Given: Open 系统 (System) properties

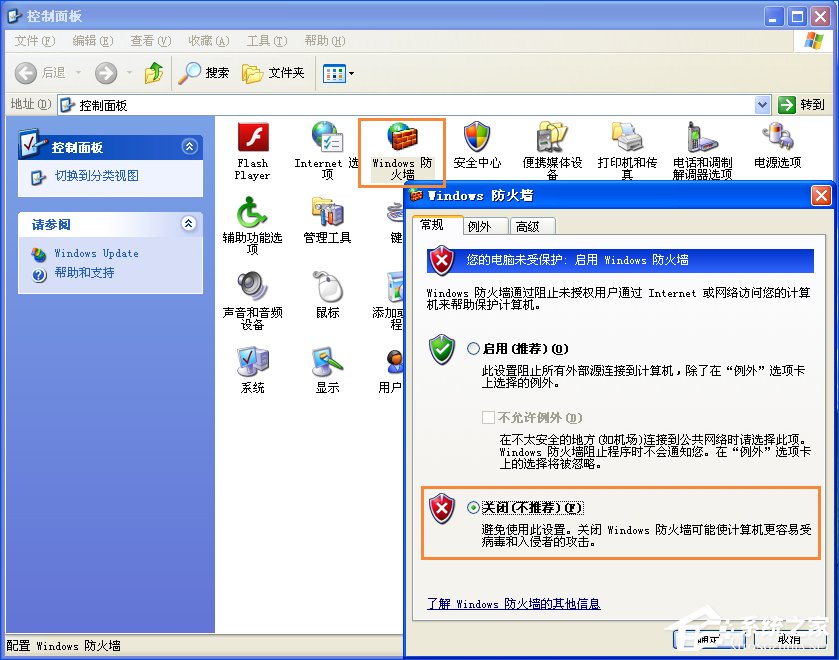Looking at the screenshot, I should 251,370.
